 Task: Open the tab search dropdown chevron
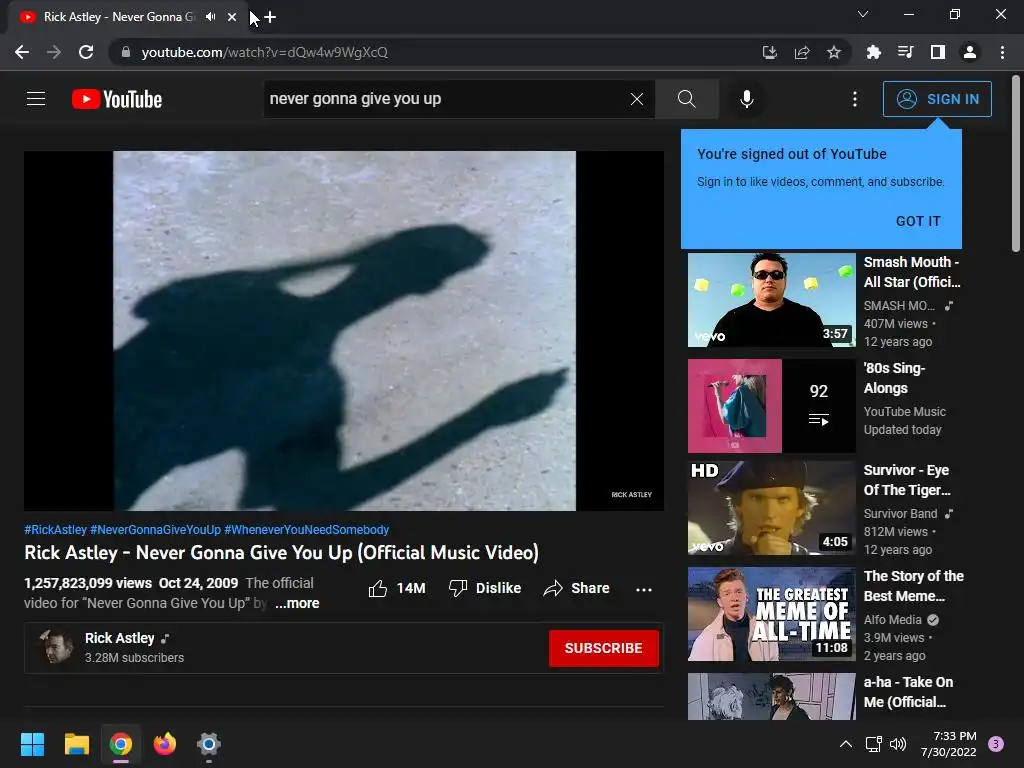coord(863,14)
